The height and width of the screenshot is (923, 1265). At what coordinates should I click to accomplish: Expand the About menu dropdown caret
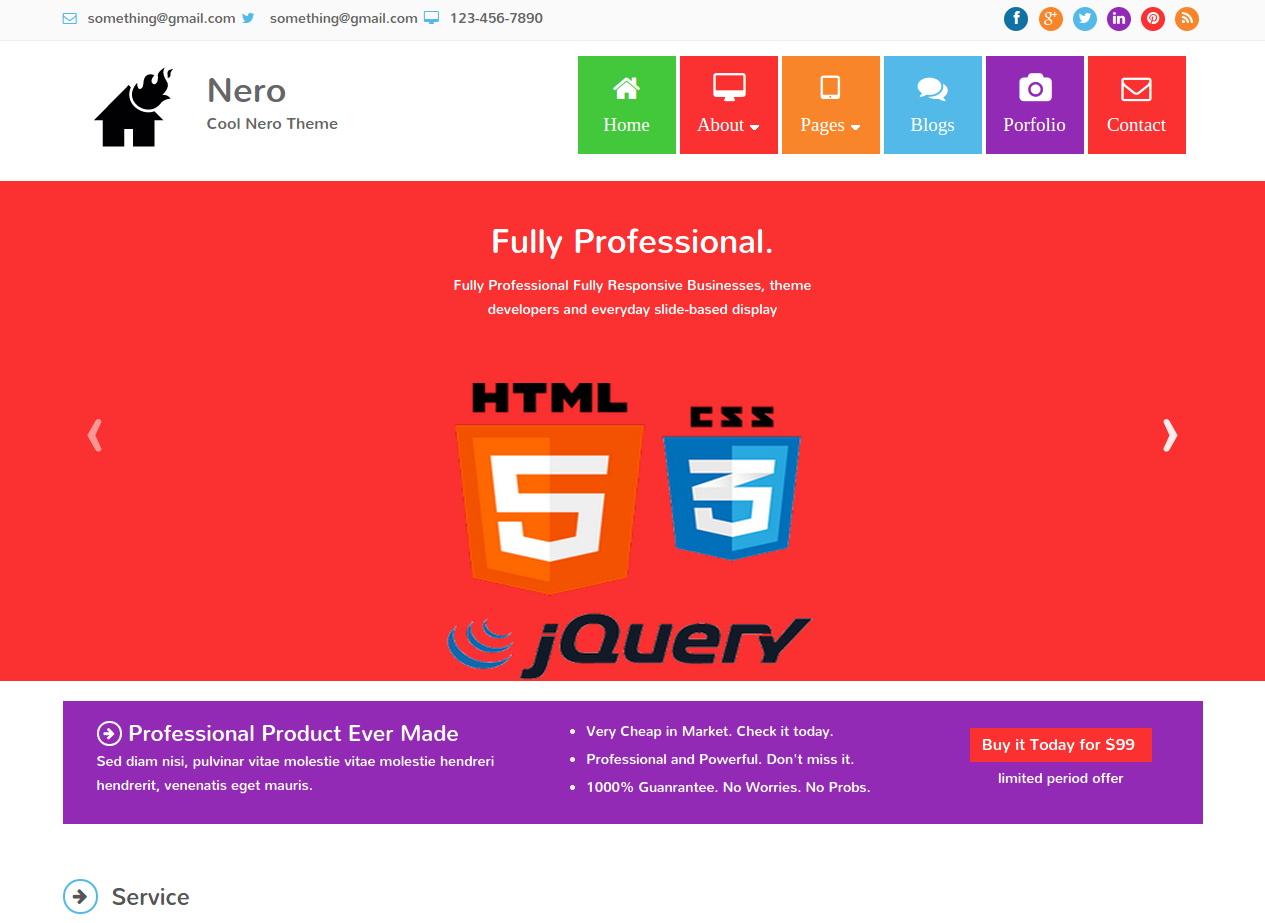click(754, 127)
